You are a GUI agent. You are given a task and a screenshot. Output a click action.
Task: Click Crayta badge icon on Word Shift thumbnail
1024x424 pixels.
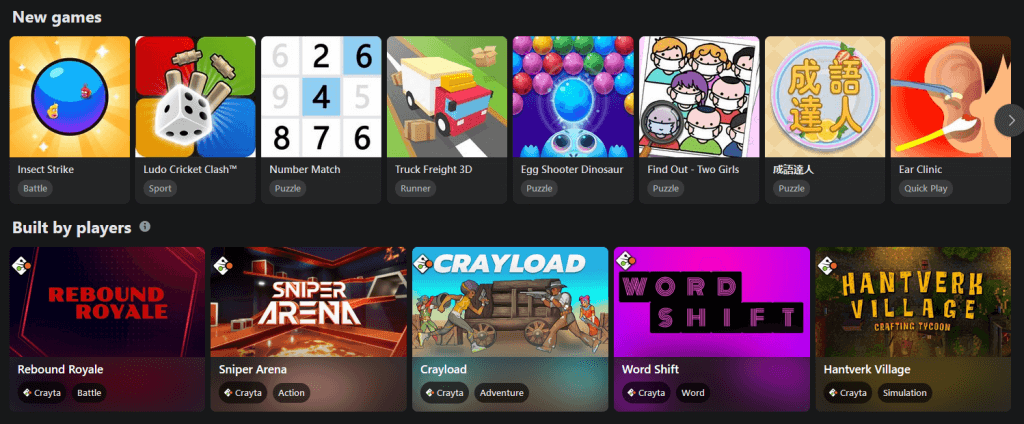coord(627,264)
